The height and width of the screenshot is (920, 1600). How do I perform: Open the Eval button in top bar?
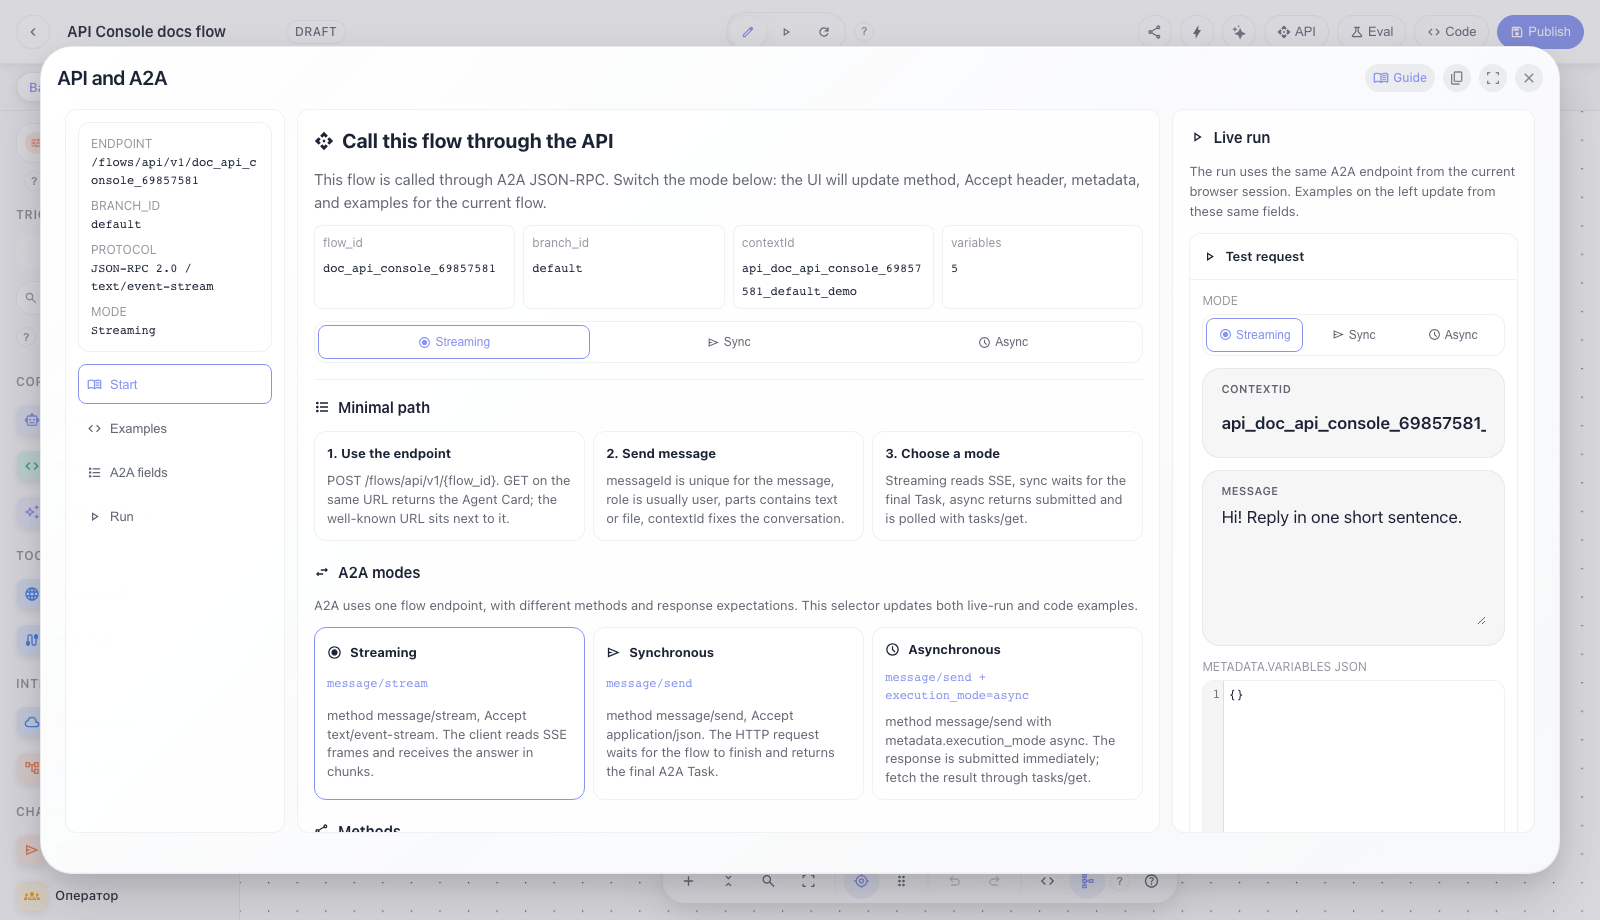[1371, 32]
